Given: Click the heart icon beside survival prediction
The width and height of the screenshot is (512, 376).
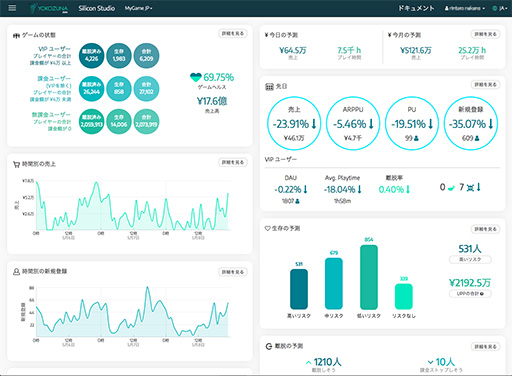Looking at the screenshot, I should pyautogui.click(x=267, y=228).
